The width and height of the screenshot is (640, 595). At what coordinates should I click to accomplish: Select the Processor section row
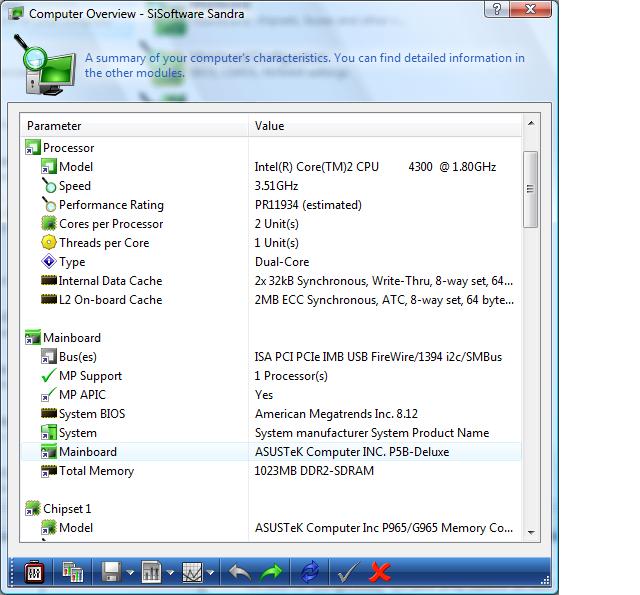click(271, 148)
